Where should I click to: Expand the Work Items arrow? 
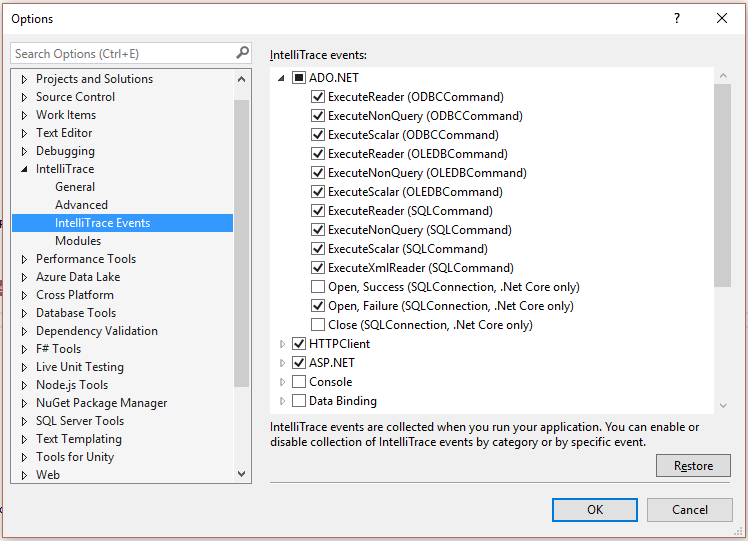click(24, 115)
